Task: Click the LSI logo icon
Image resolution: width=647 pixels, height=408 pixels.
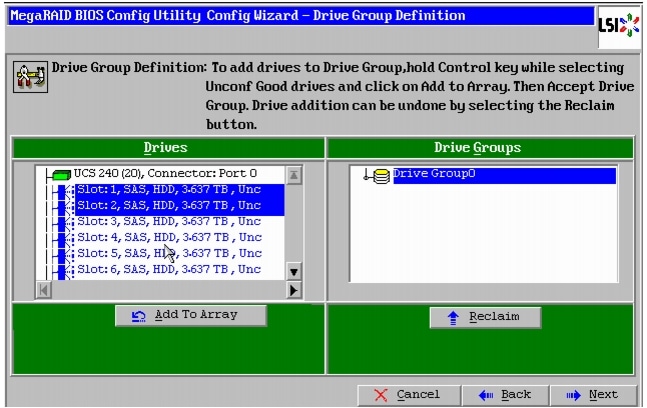Action: (x=619, y=26)
